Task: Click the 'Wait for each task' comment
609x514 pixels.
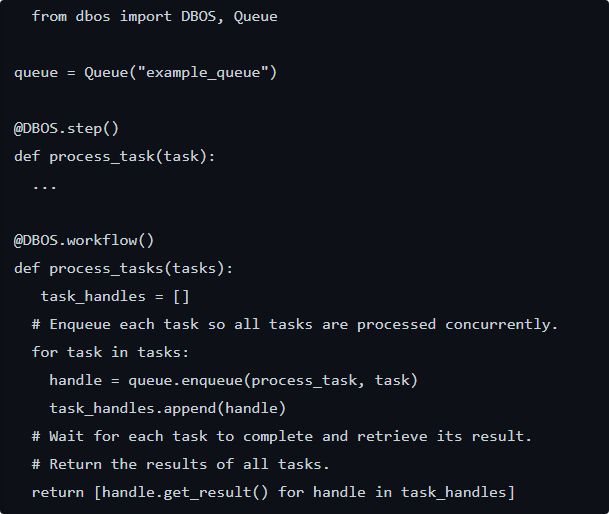Action: 282,436
